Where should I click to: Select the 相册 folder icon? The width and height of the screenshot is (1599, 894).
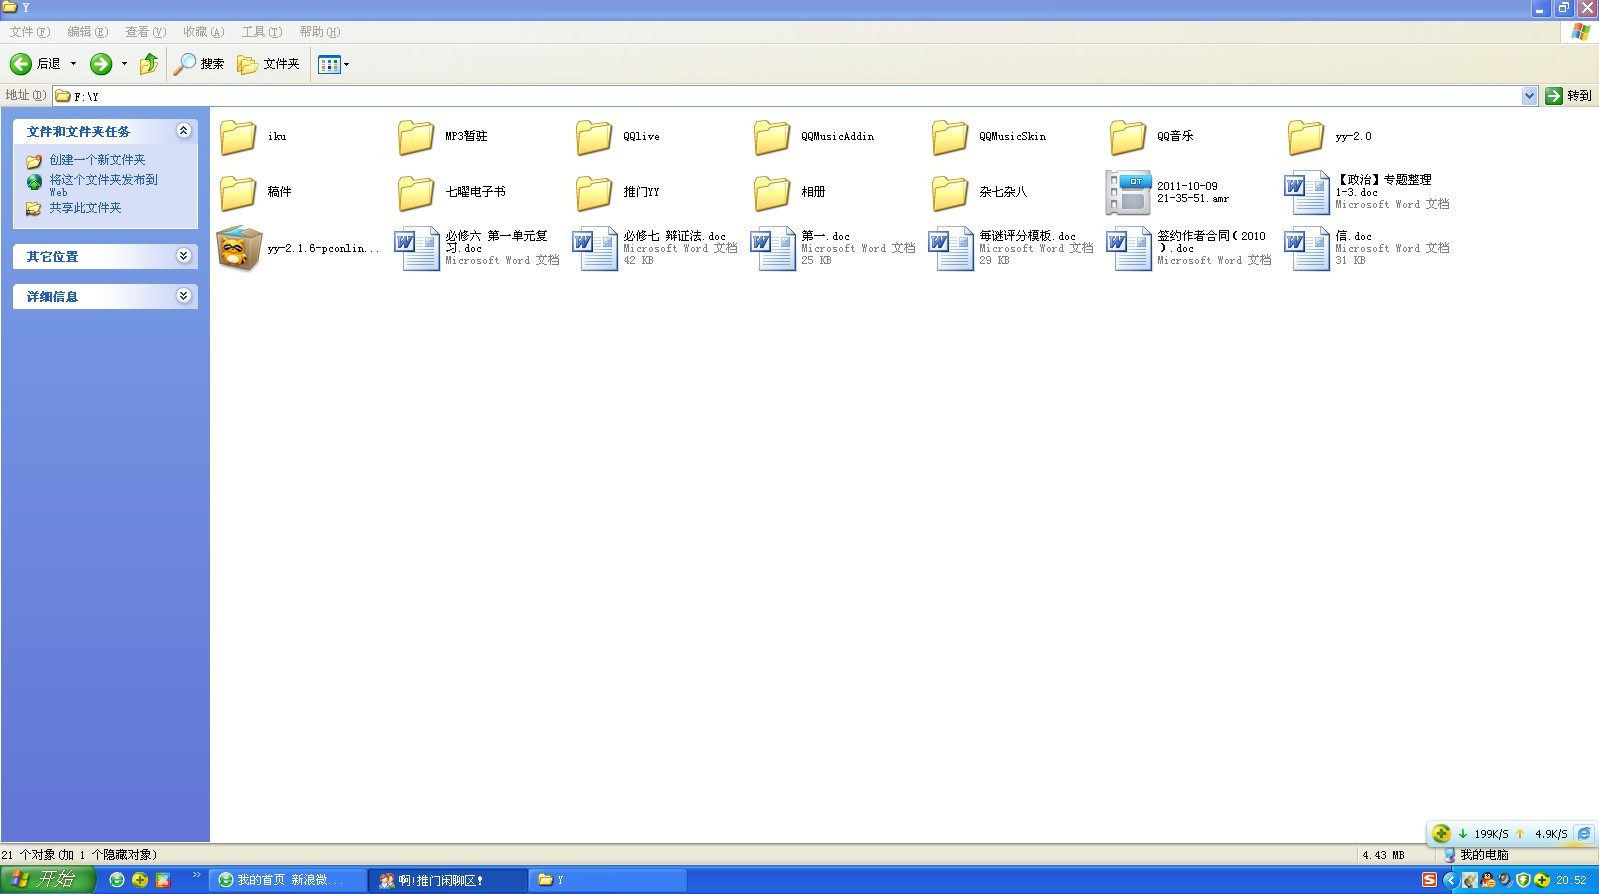pyautogui.click(x=772, y=193)
